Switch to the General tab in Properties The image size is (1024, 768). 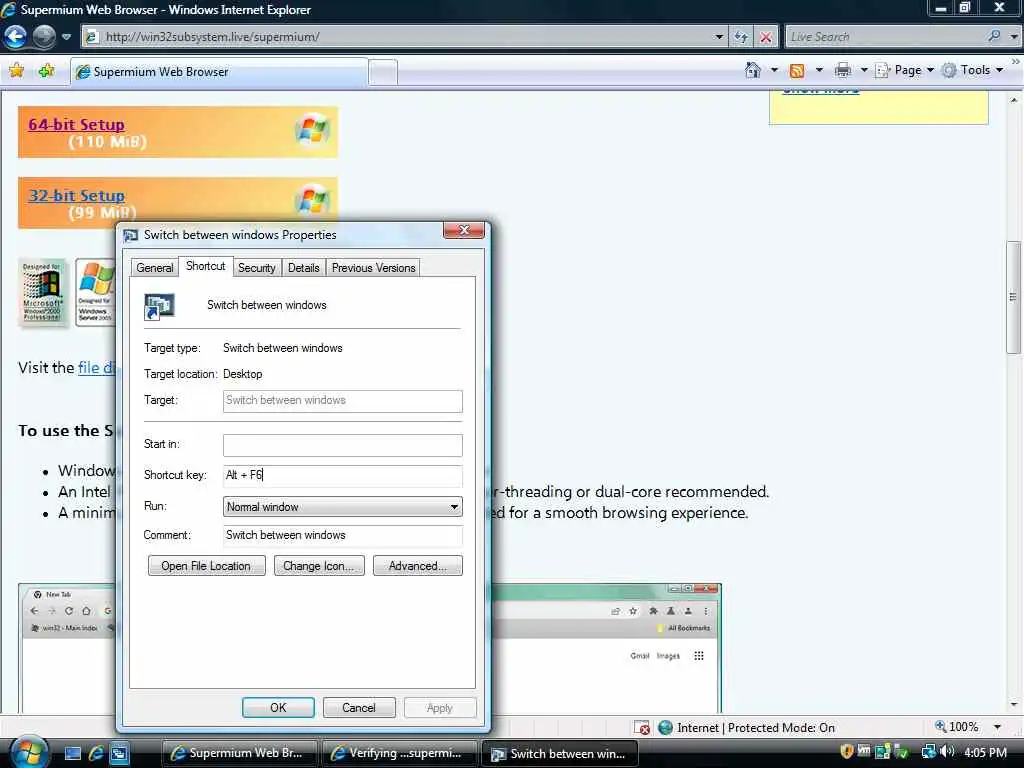[x=155, y=268]
